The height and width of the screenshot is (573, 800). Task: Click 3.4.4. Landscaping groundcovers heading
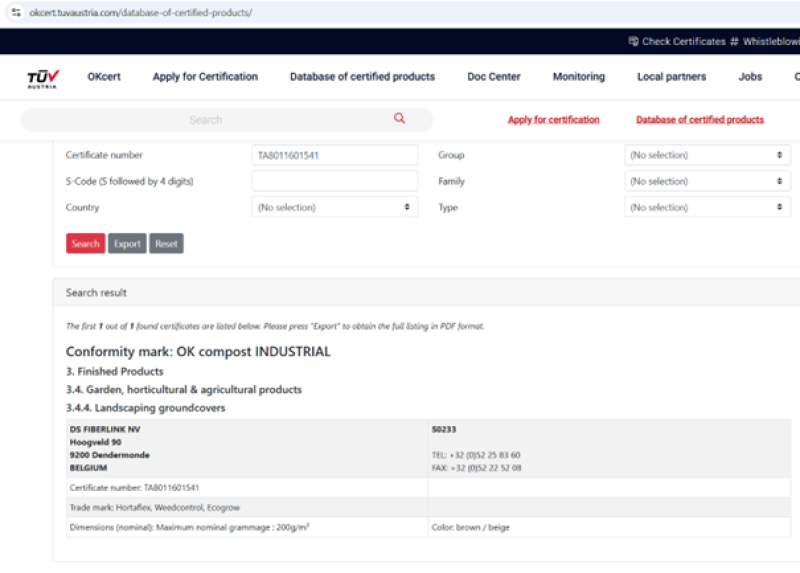pos(145,408)
